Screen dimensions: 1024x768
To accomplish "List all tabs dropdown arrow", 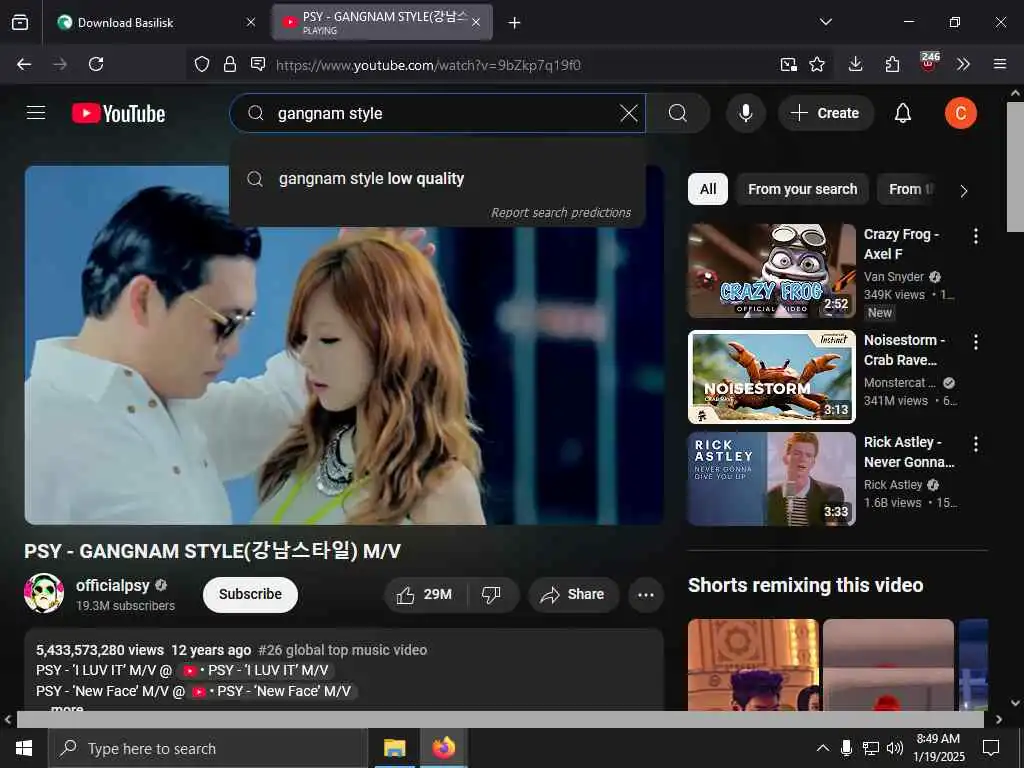I will point(825,22).
